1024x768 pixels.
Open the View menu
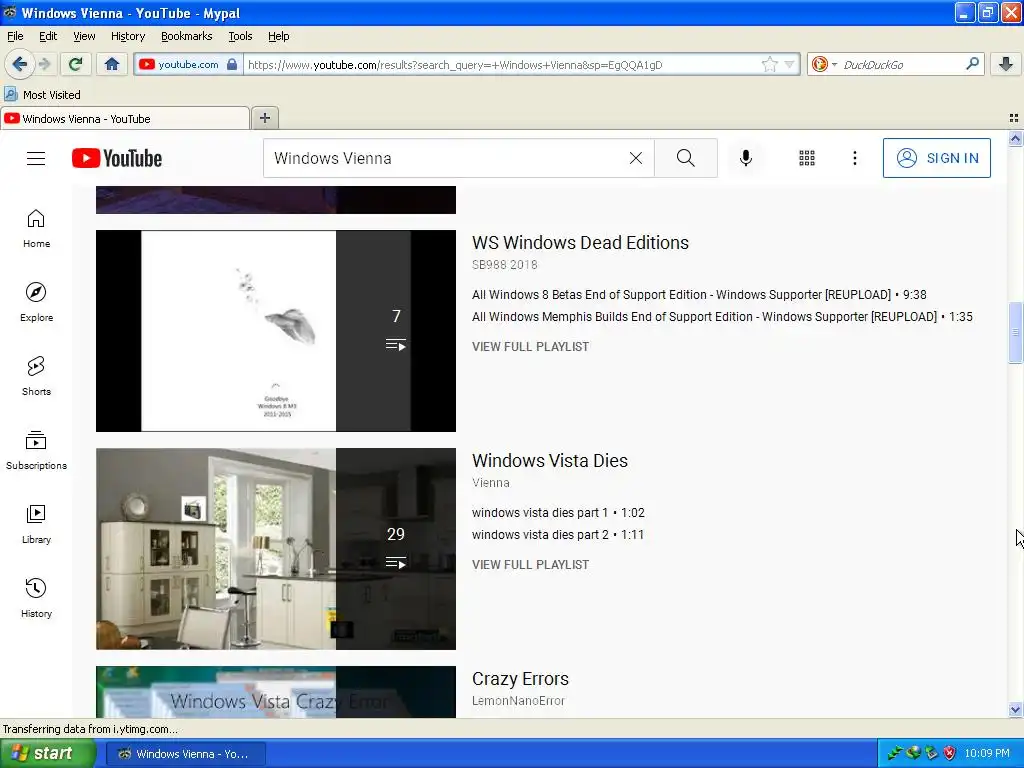tap(84, 36)
